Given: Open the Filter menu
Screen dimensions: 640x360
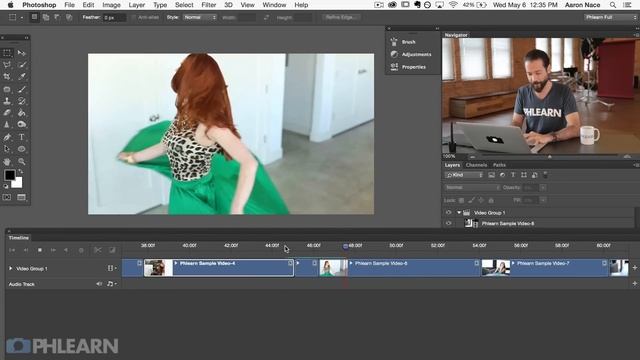Looking at the screenshot, I should tap(209, 5).
